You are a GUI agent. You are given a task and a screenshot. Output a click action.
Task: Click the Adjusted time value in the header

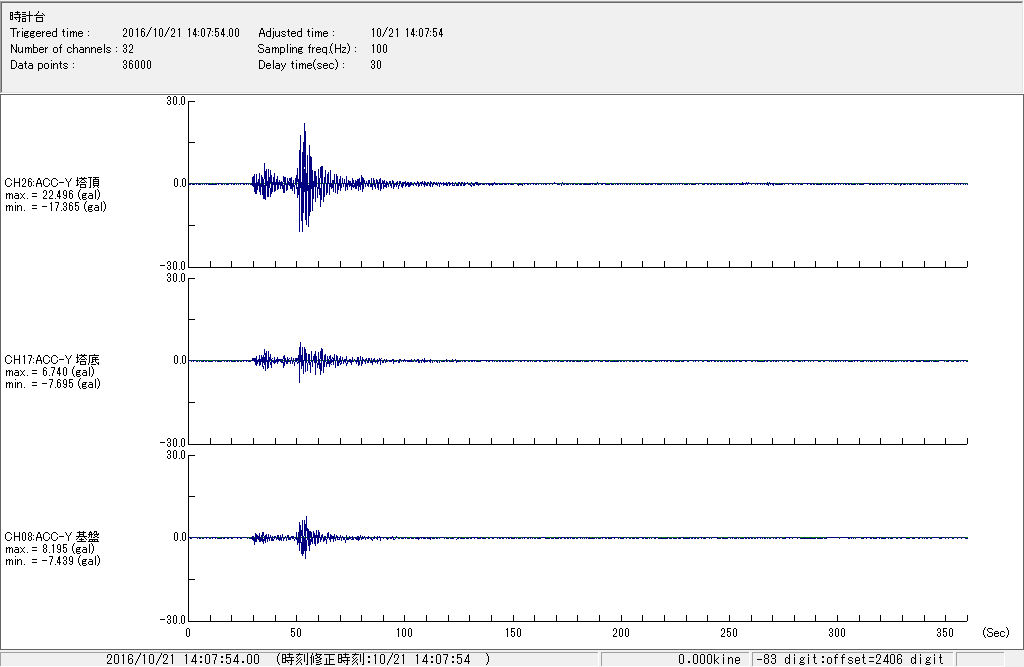click(406, 33)
